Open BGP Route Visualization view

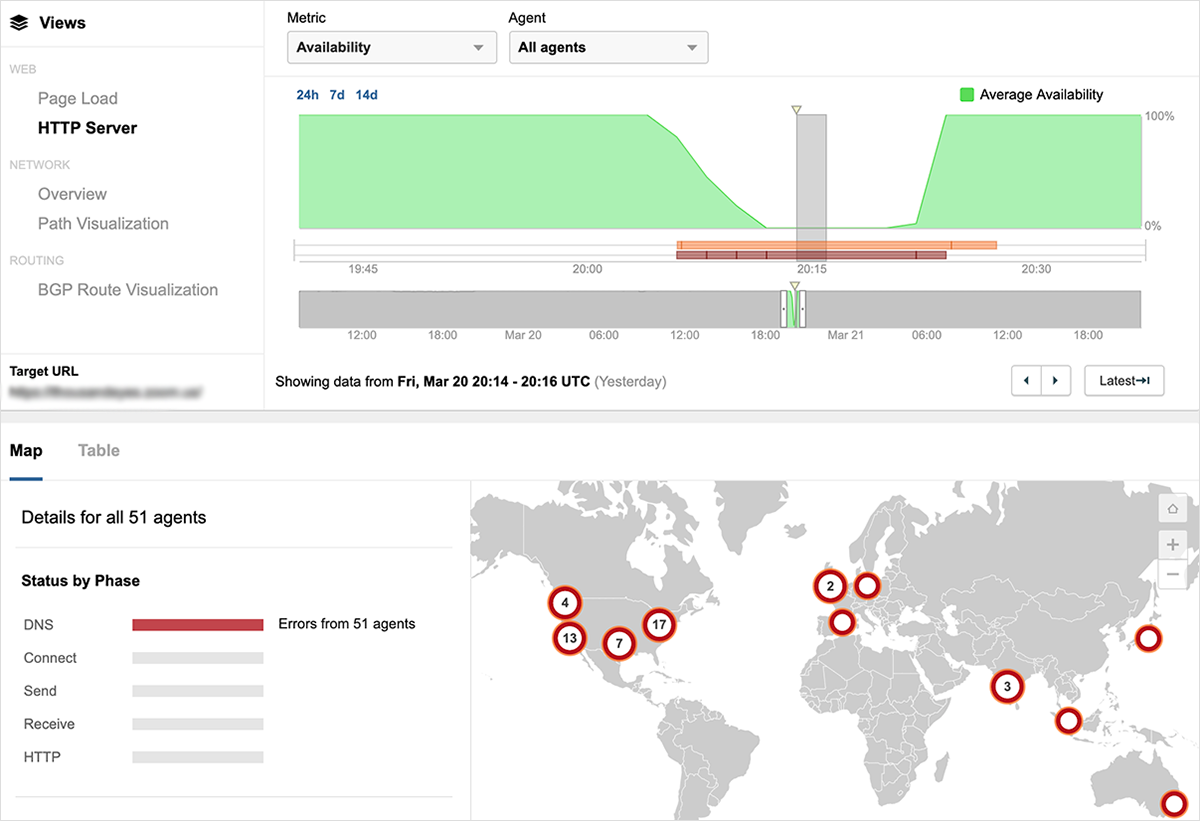(127, 290)
